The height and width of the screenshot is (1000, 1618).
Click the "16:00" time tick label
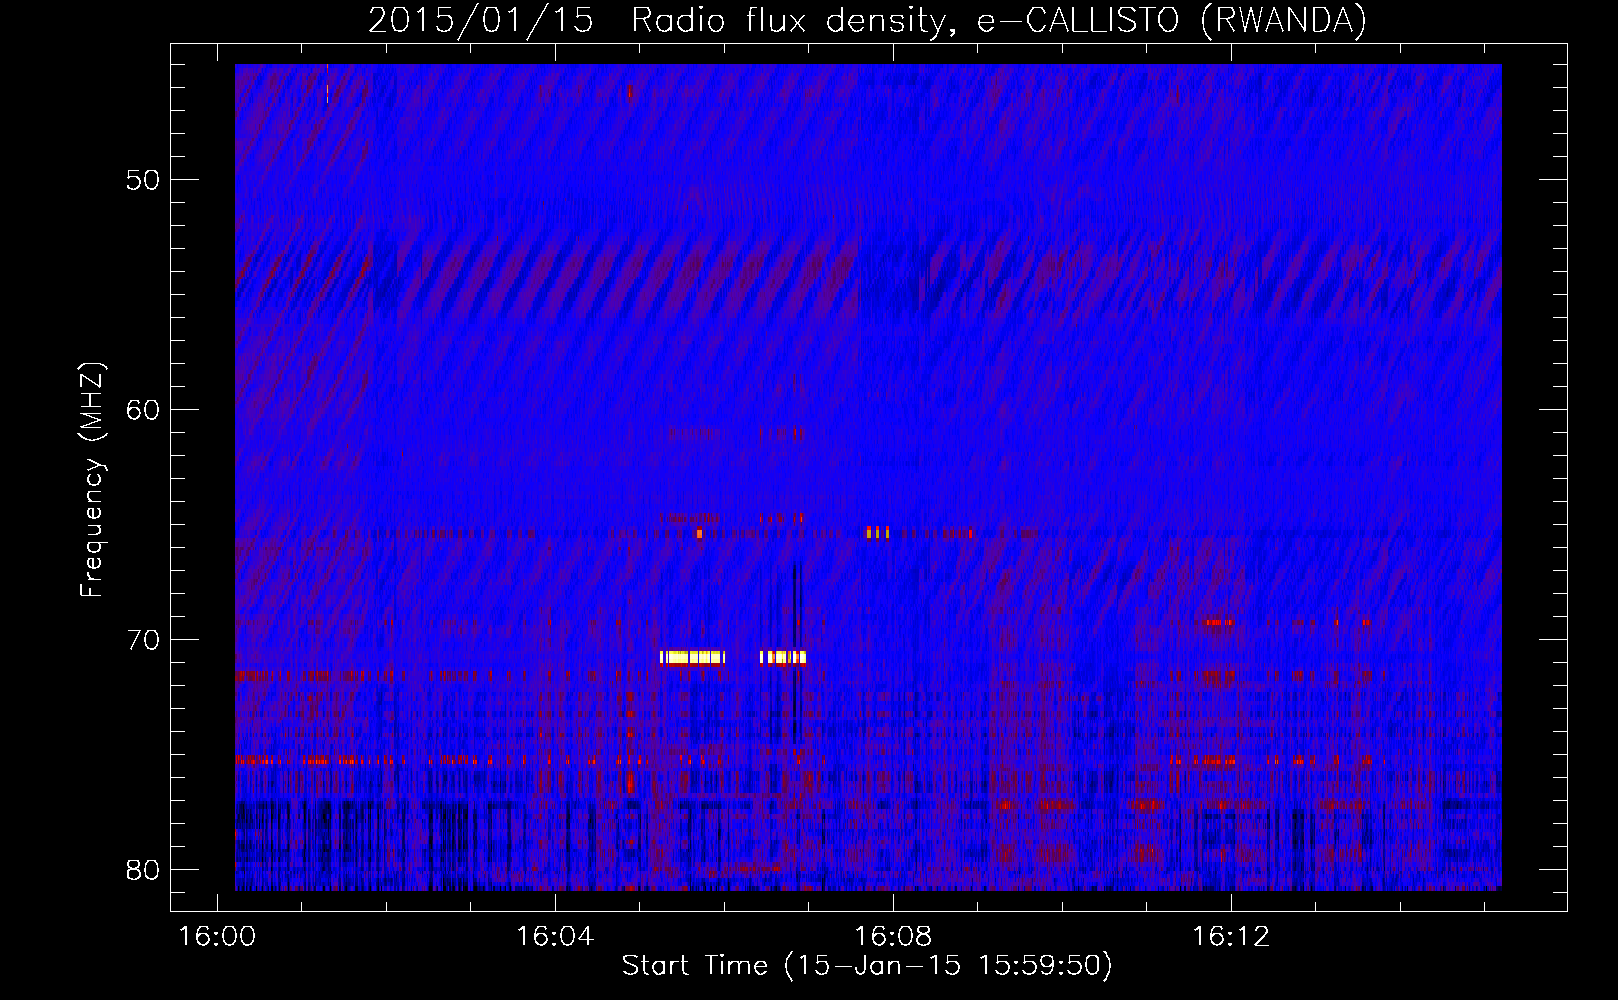click(x=217, y=937)
